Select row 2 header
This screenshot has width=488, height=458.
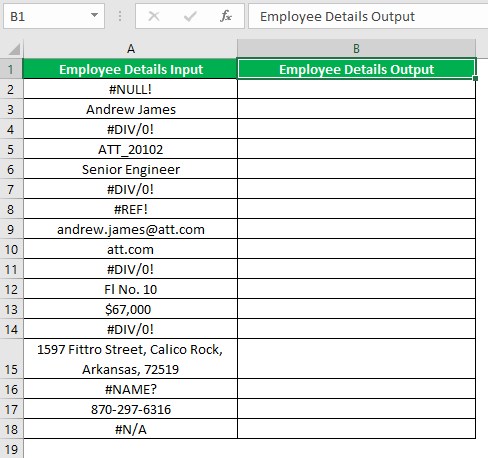click(11, 89)
